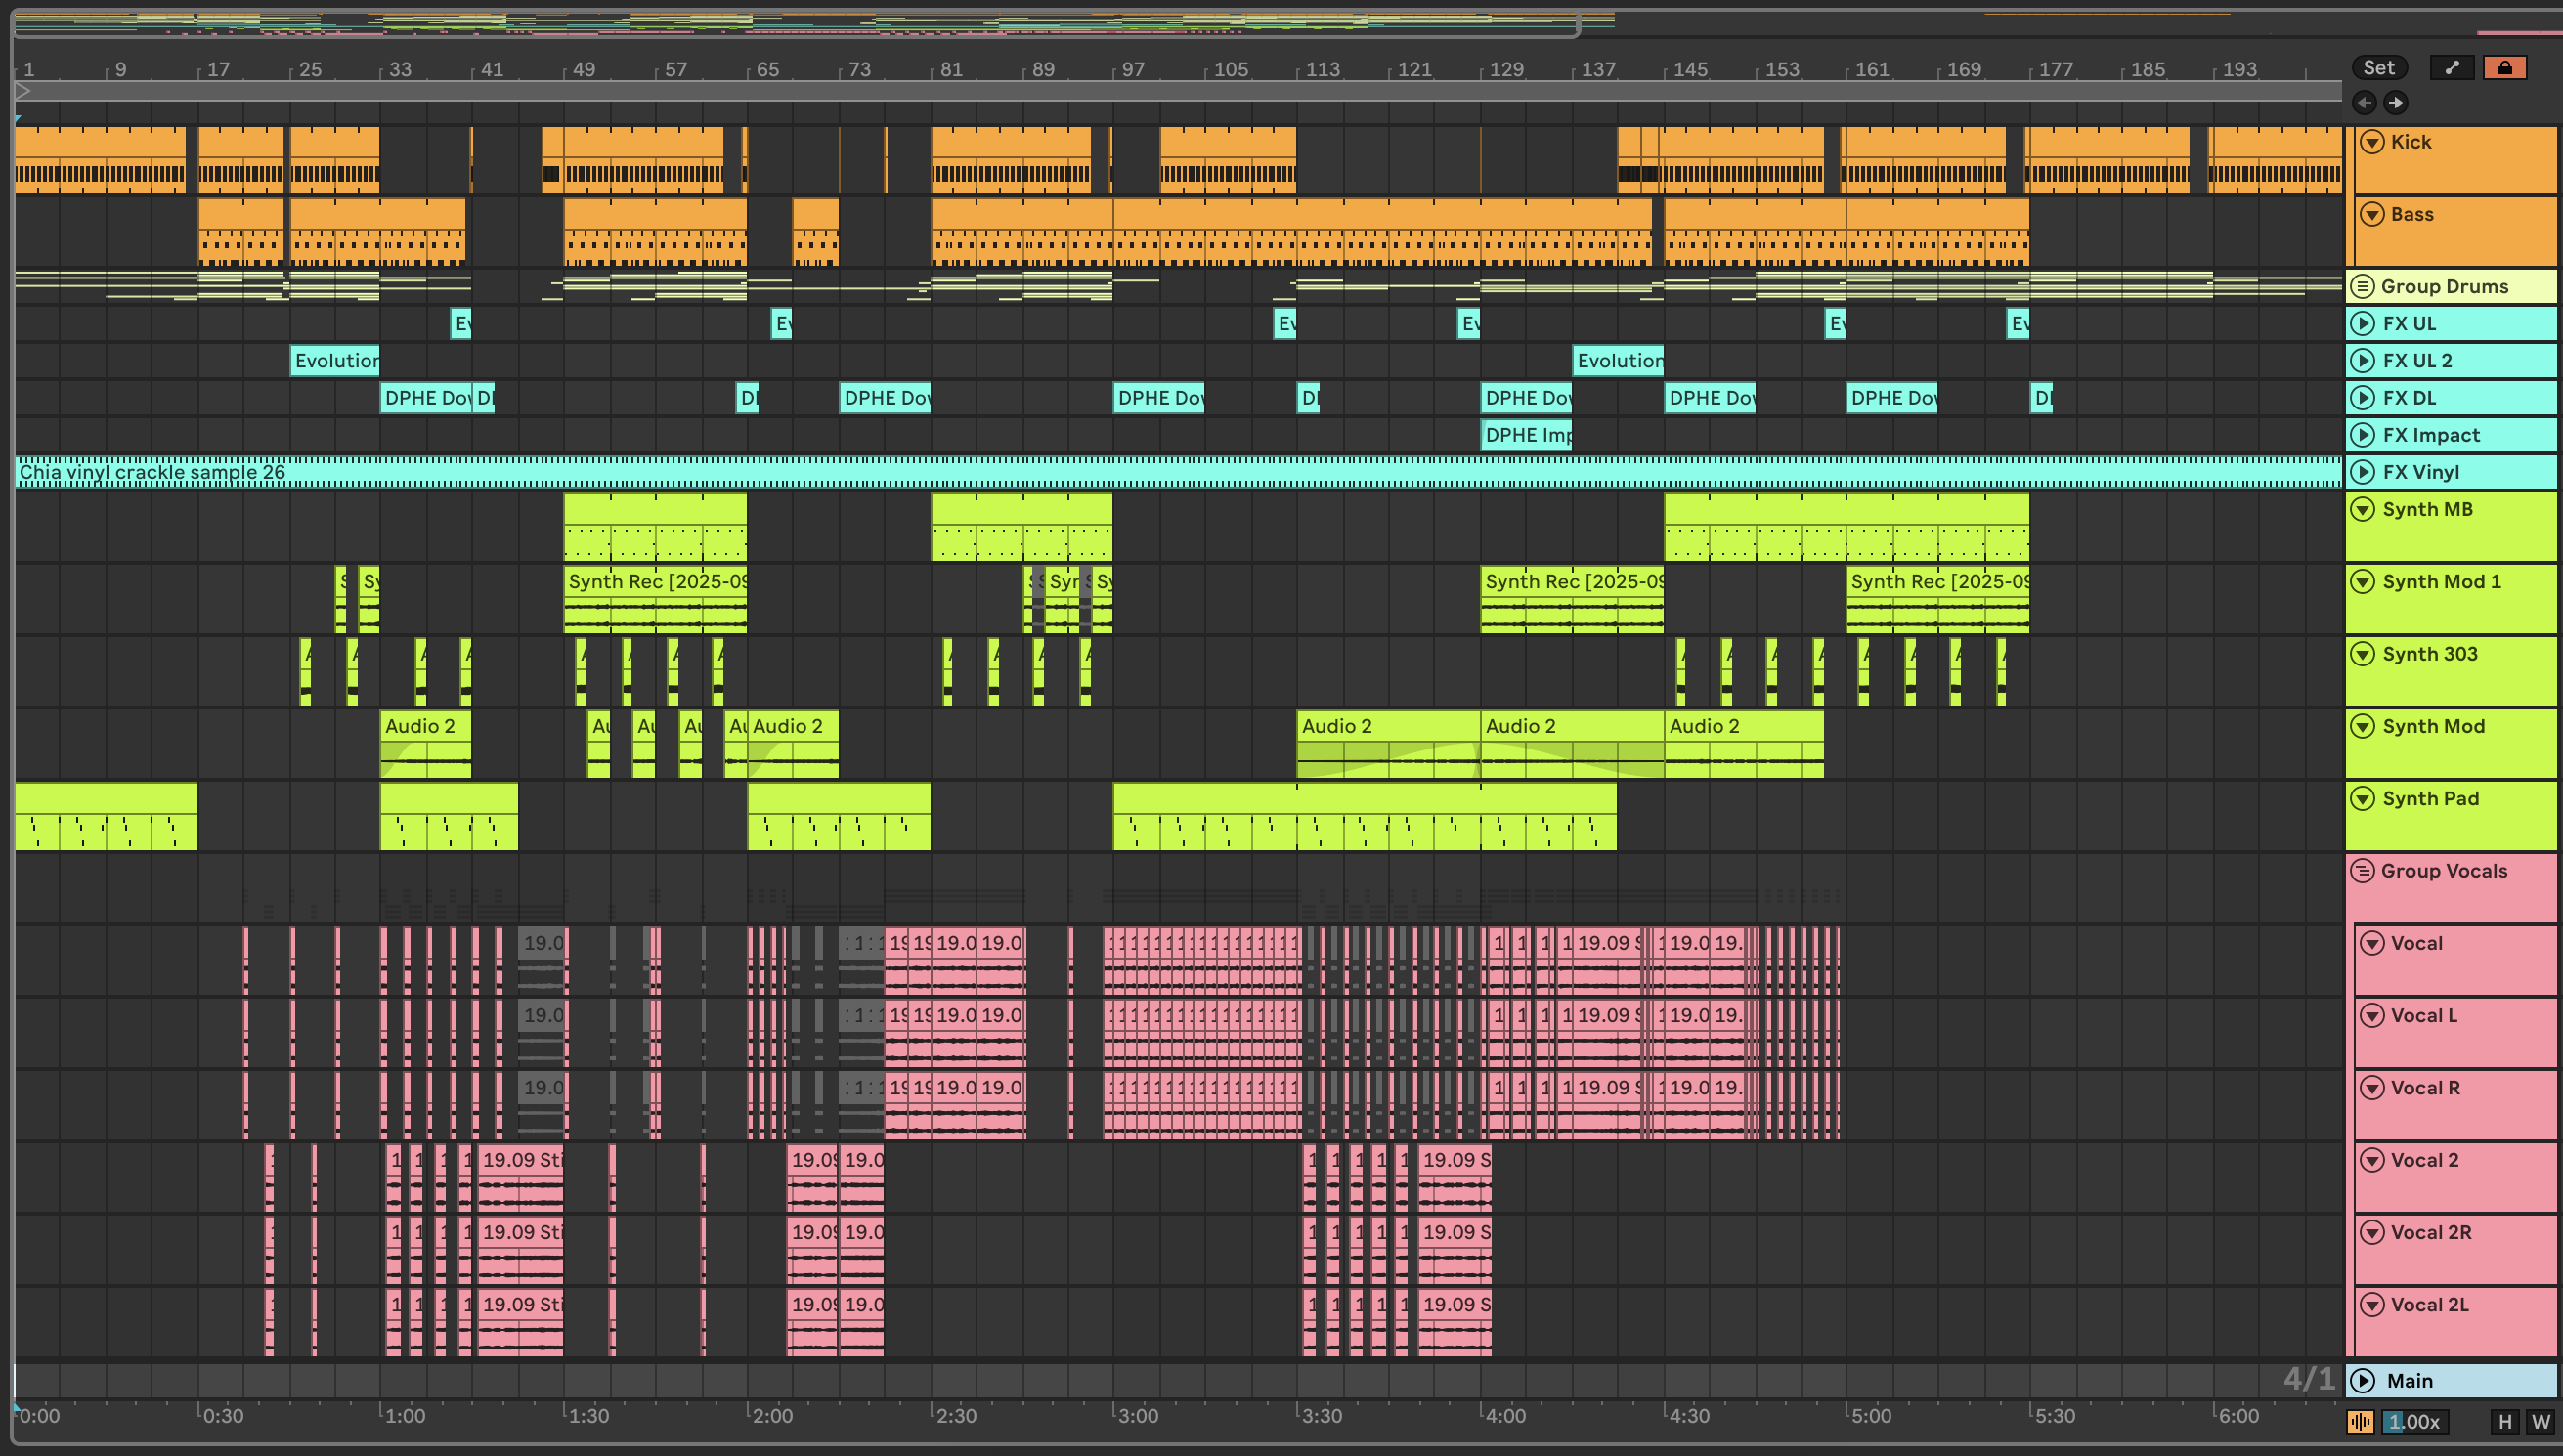The image size is (2563, 1456).
Task: Select the DPHE Imp clip on FX Impact
Action: pos(1526,435)
